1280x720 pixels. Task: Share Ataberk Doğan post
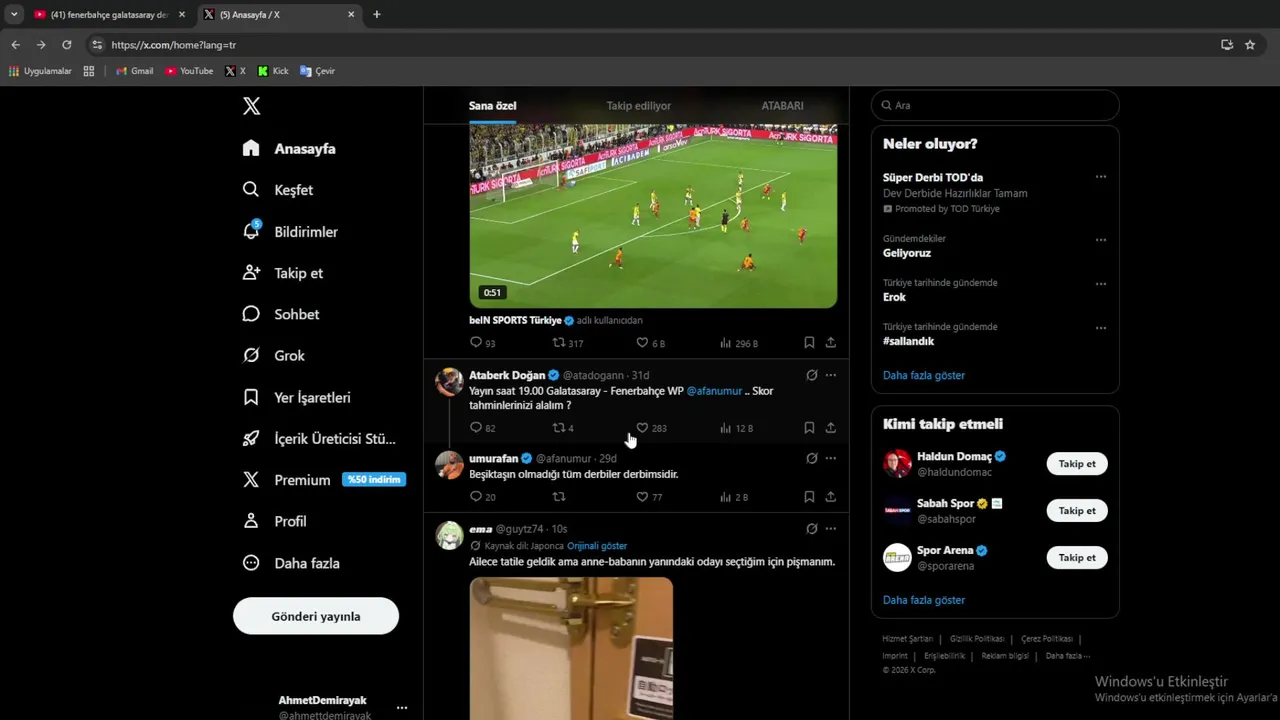coord(830,428)
